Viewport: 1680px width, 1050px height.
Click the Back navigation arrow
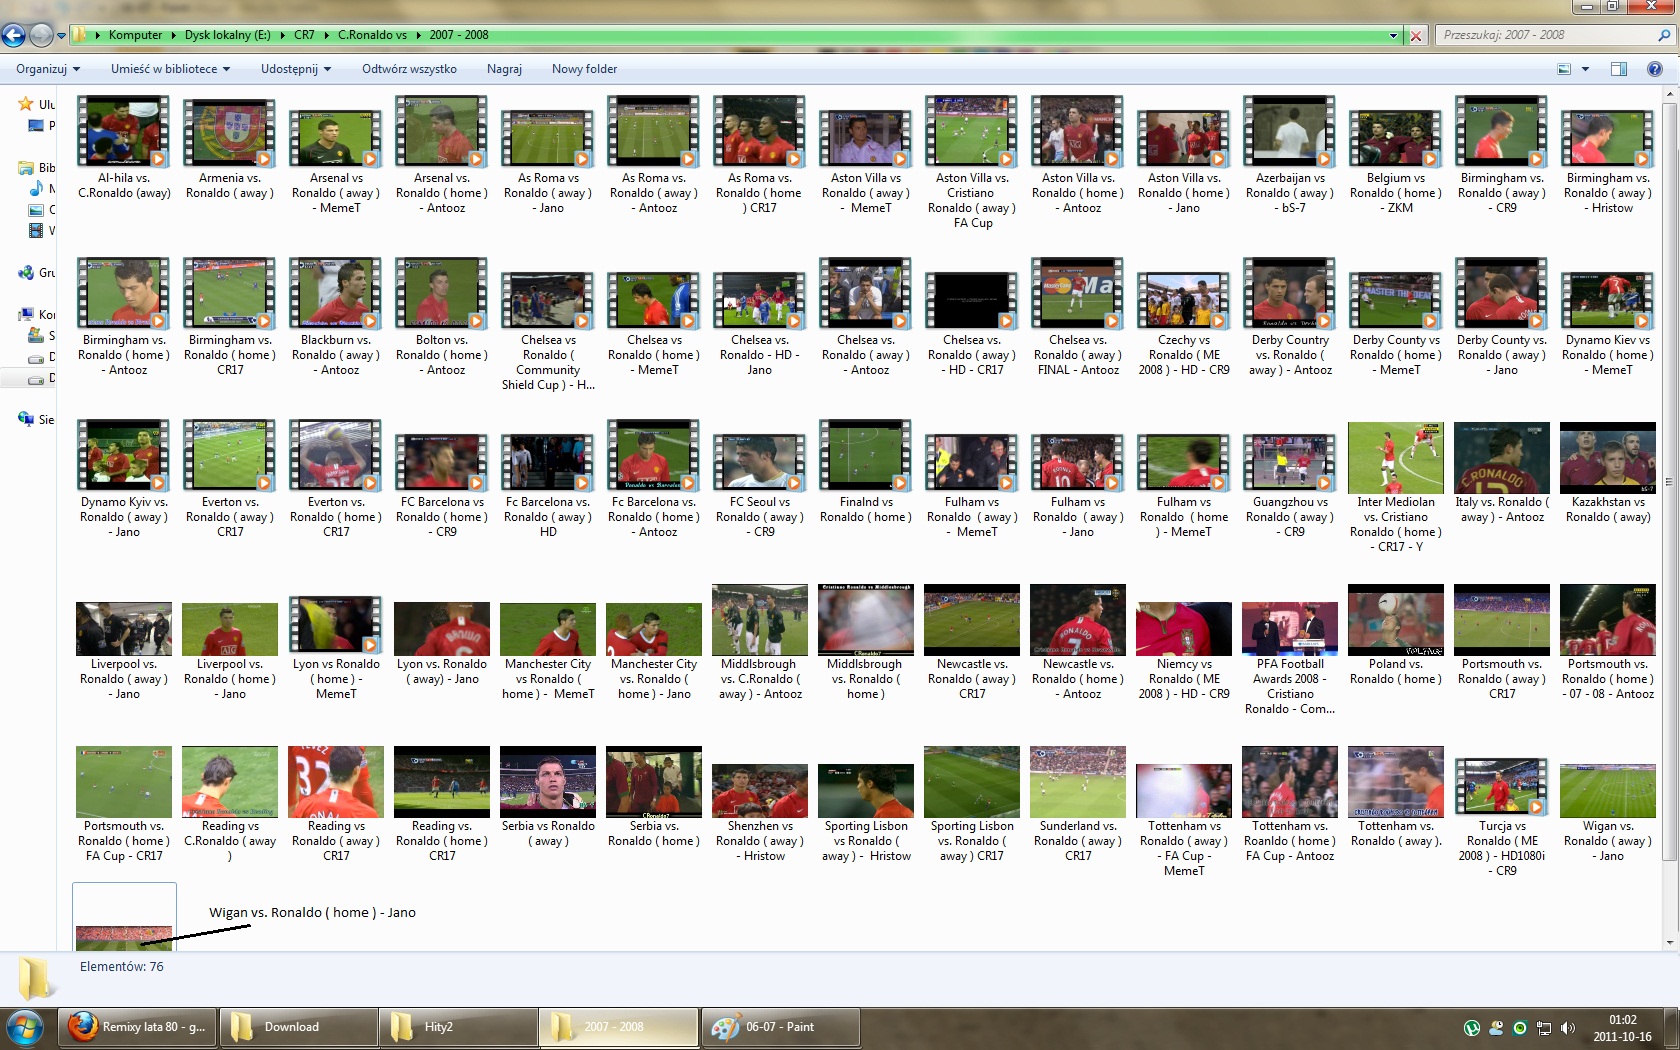tap(13, 35)
